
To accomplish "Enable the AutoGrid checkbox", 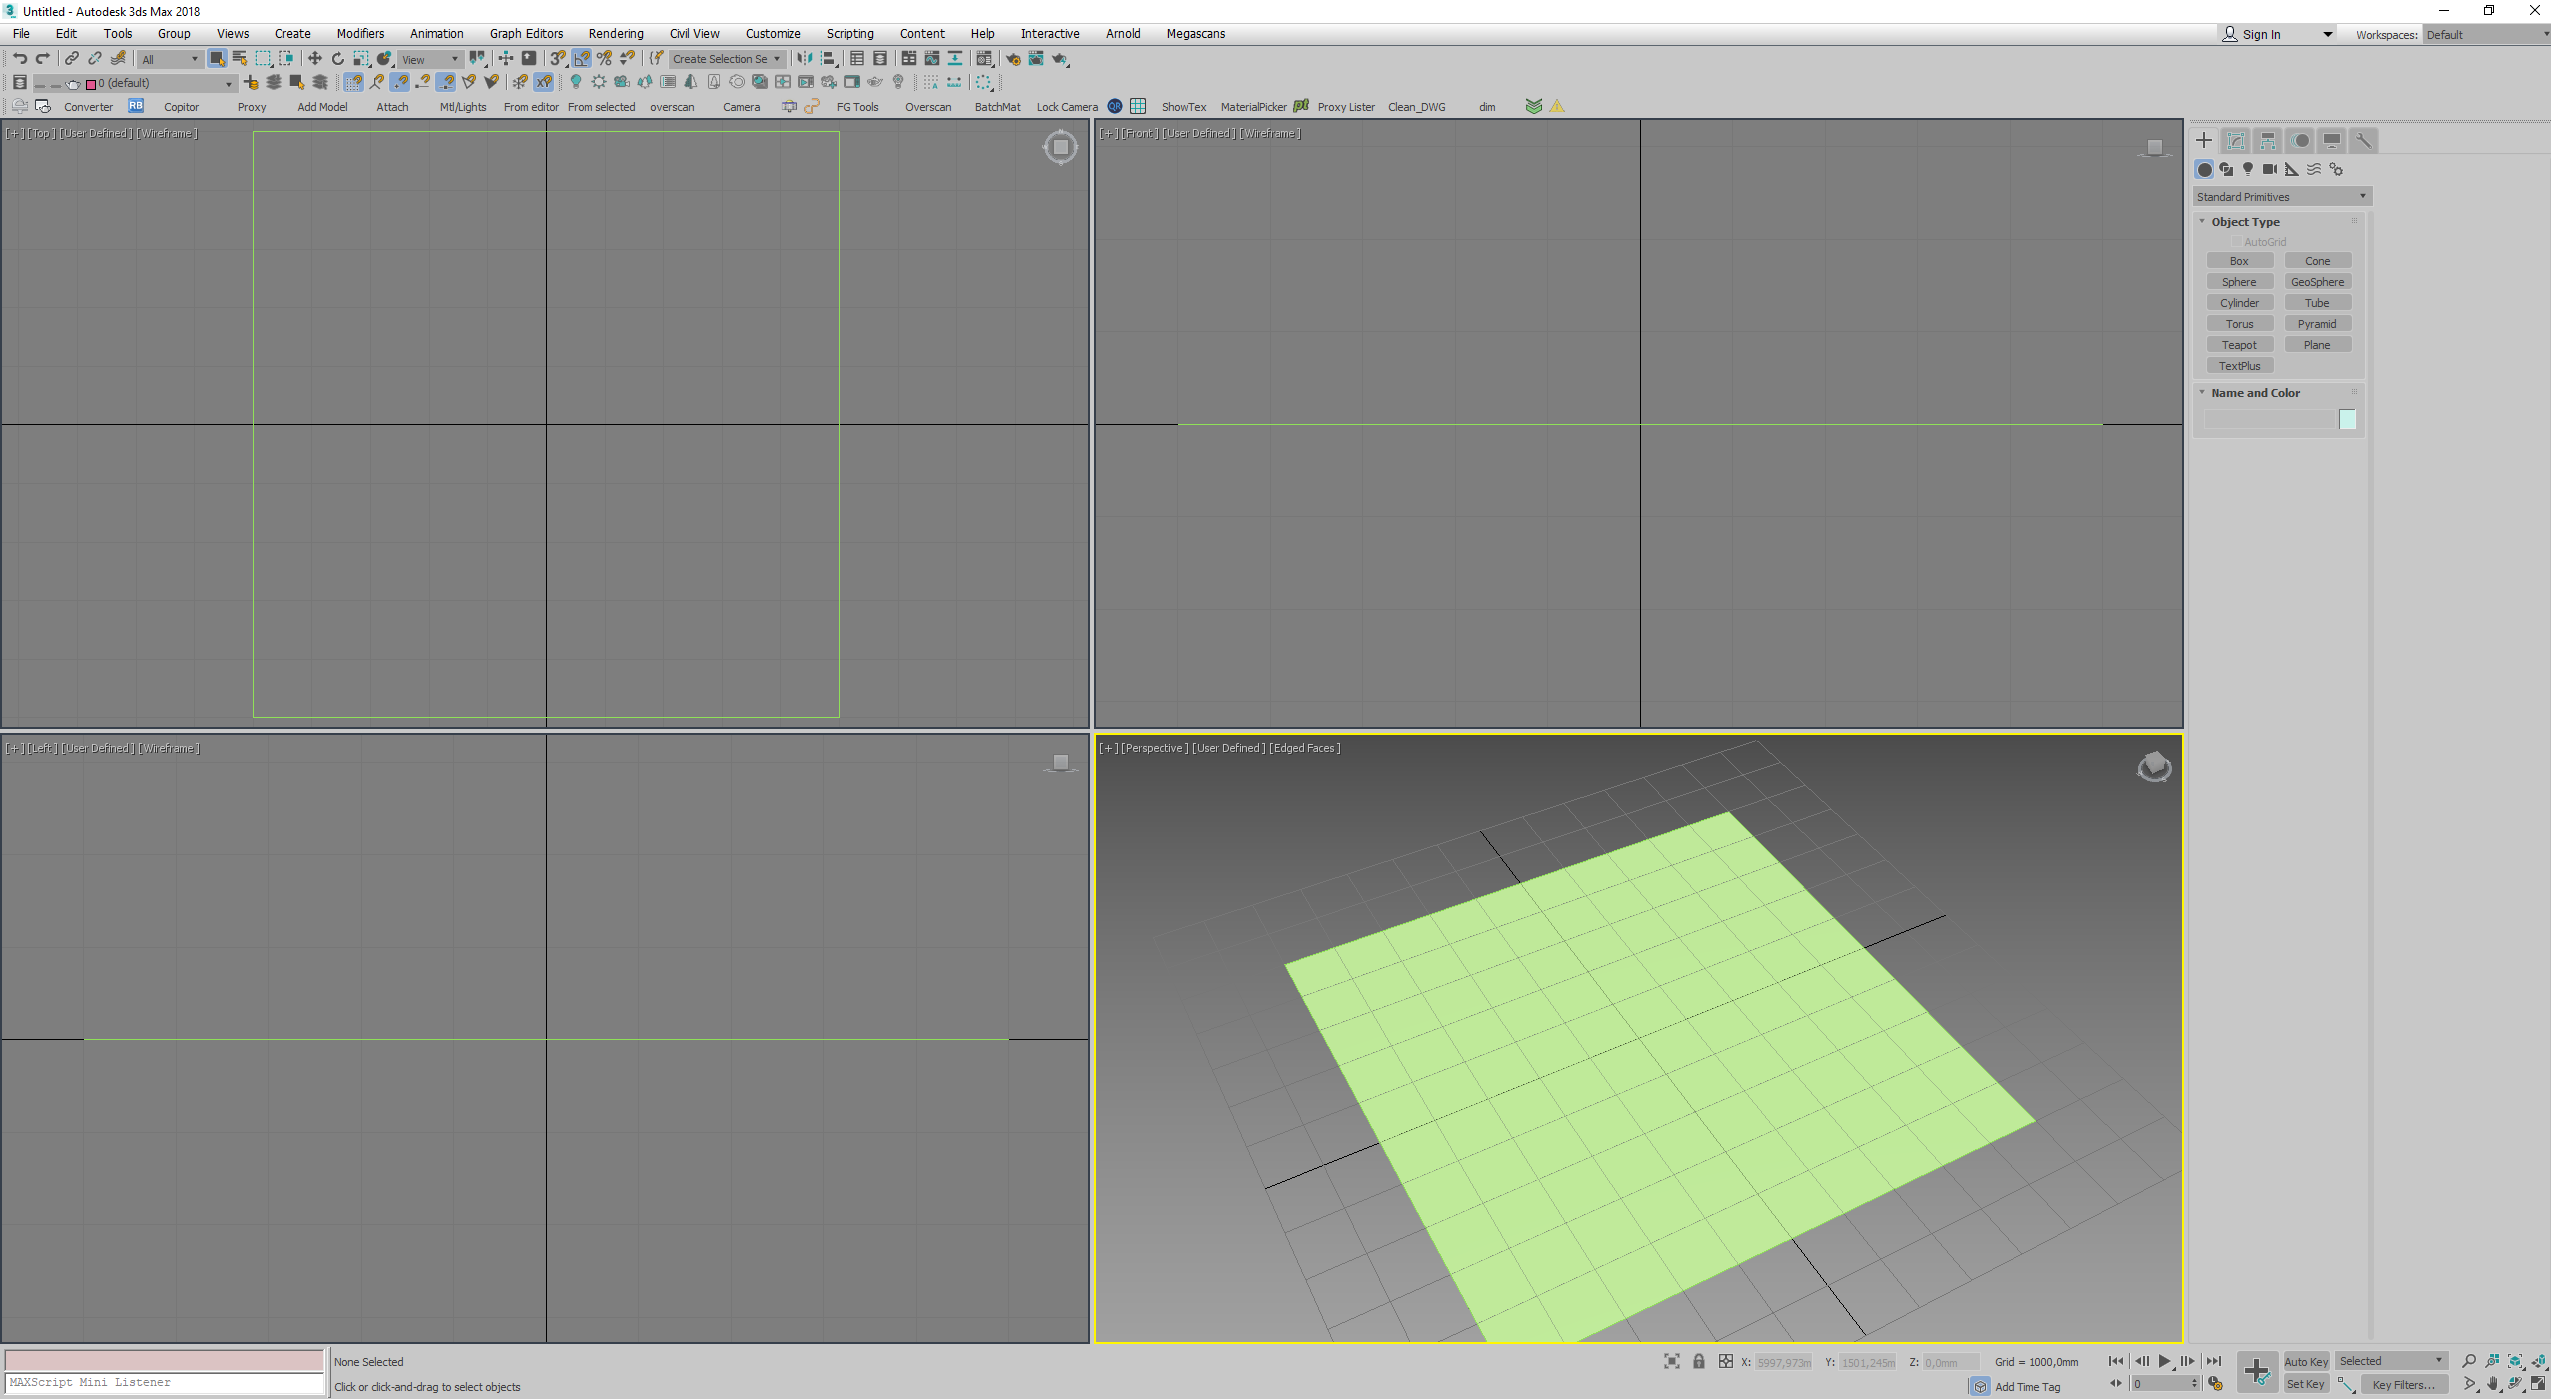I will [2237, 242].
